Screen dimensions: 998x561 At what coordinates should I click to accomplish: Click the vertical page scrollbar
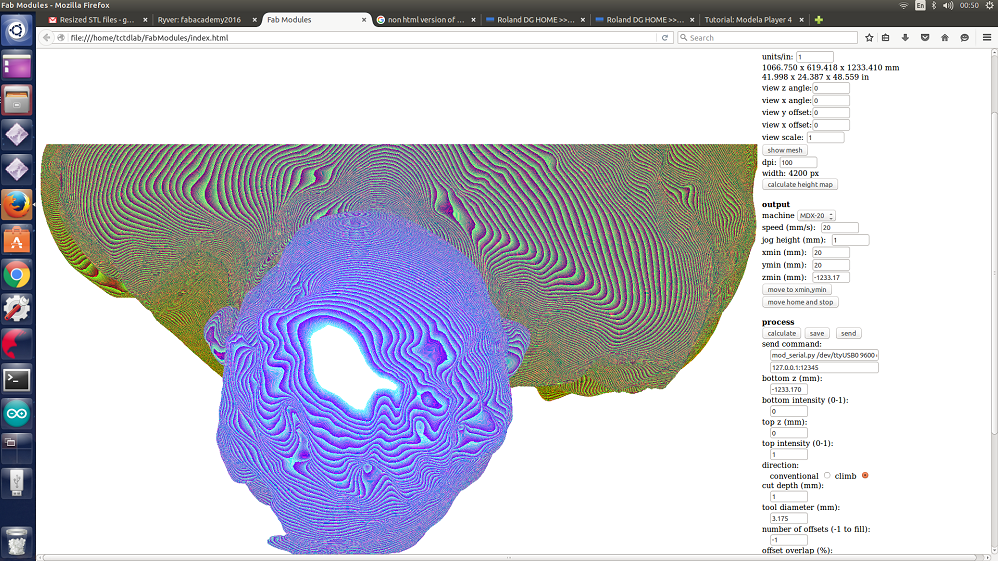coord(994,274)
